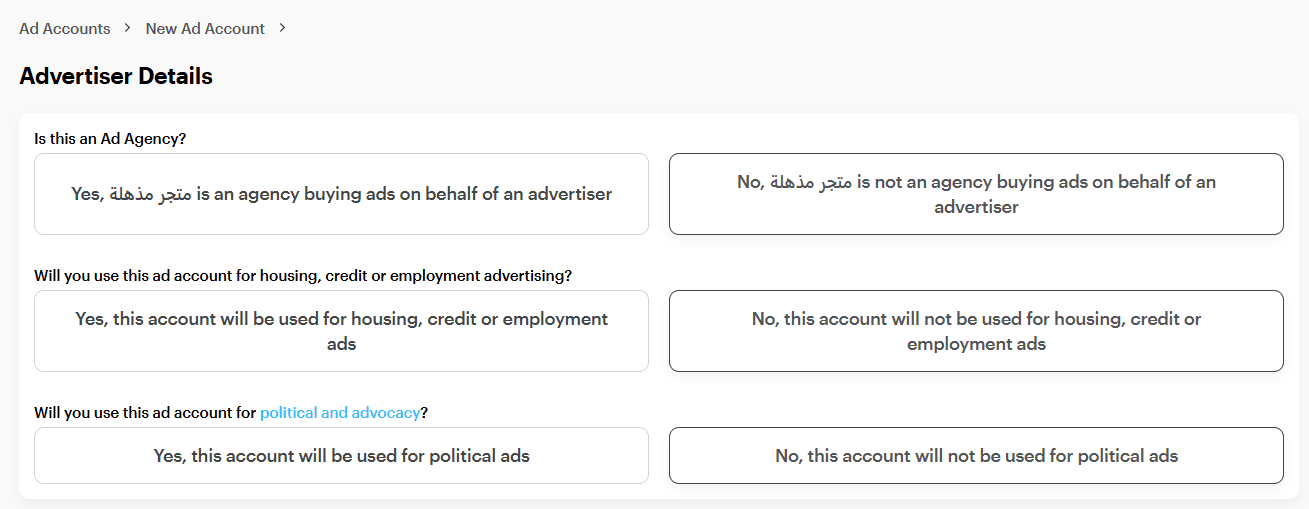Click the New Ad Account breadcrumb
Viewport: 1309px width, 509px height.
click(205, 29)
